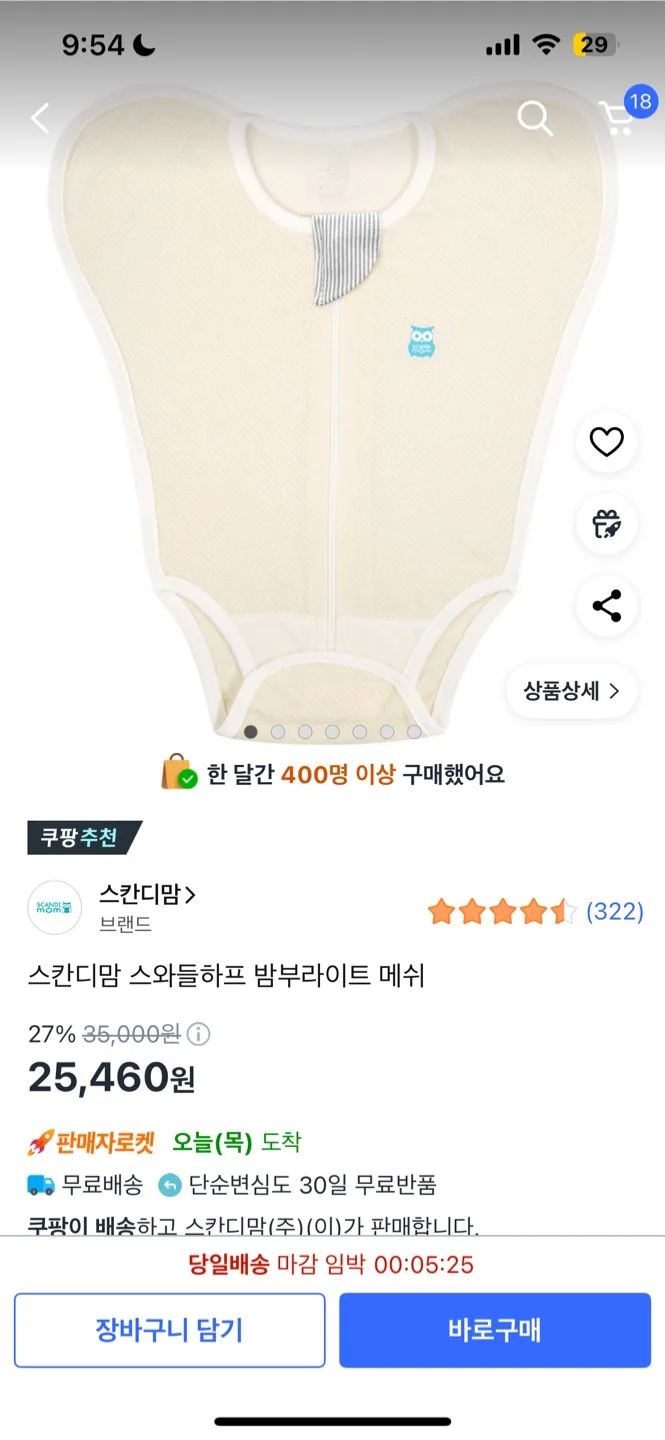Tap the share icon button
Screen dimensions: 665x1440
tap(606, 606)
